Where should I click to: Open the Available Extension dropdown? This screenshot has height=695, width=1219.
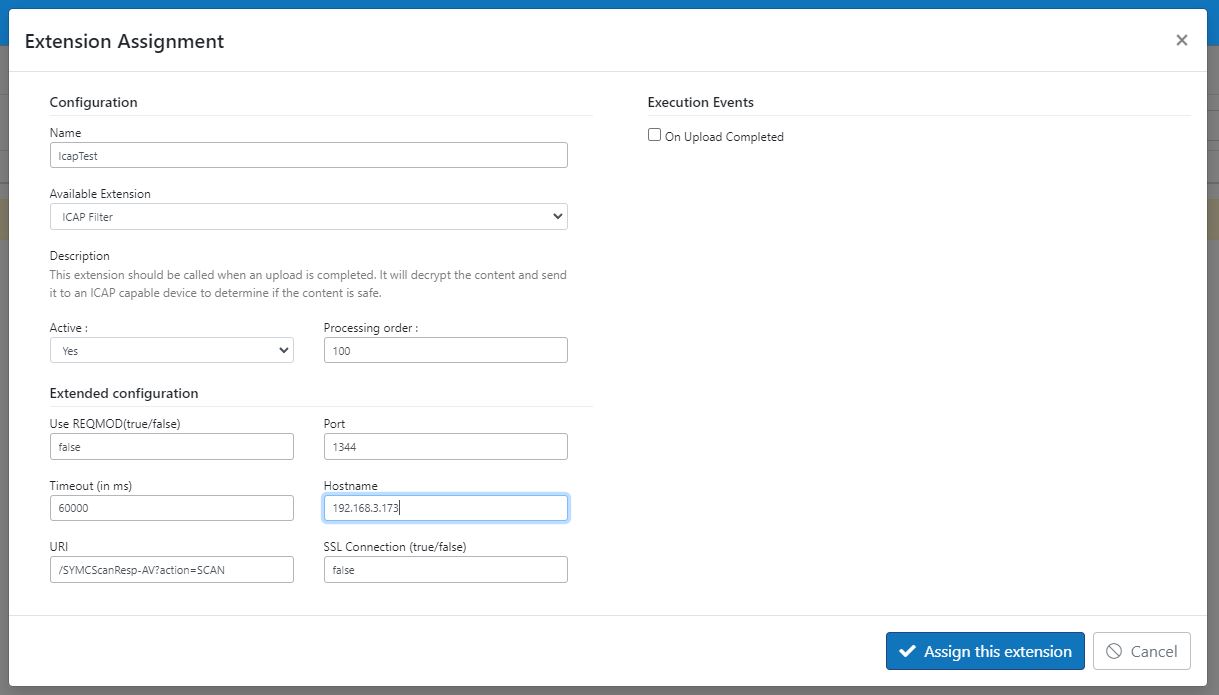pyautogui.click(x=308, y=216)
